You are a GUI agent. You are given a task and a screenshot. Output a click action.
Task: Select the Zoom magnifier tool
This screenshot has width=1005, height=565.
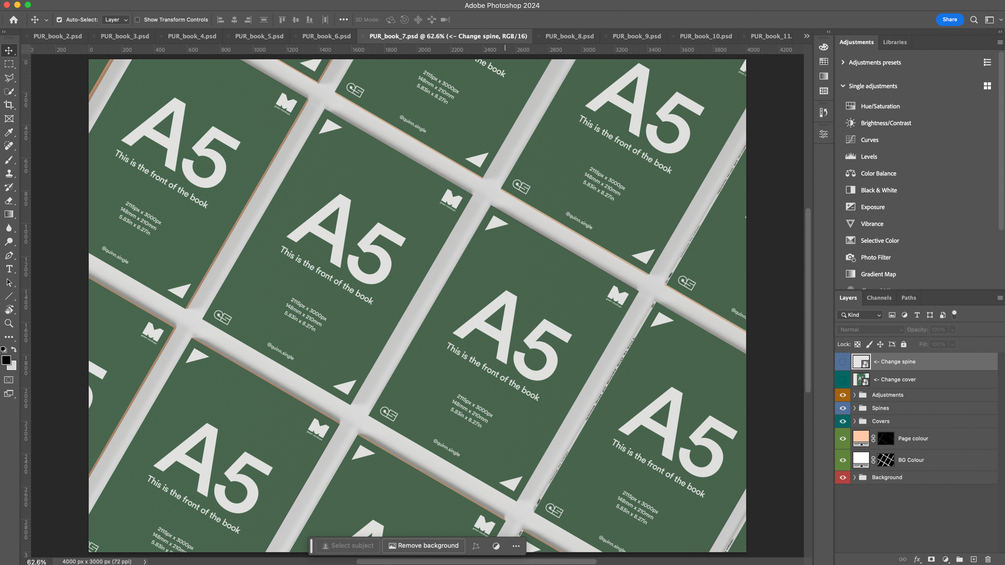tap(9, 323)
